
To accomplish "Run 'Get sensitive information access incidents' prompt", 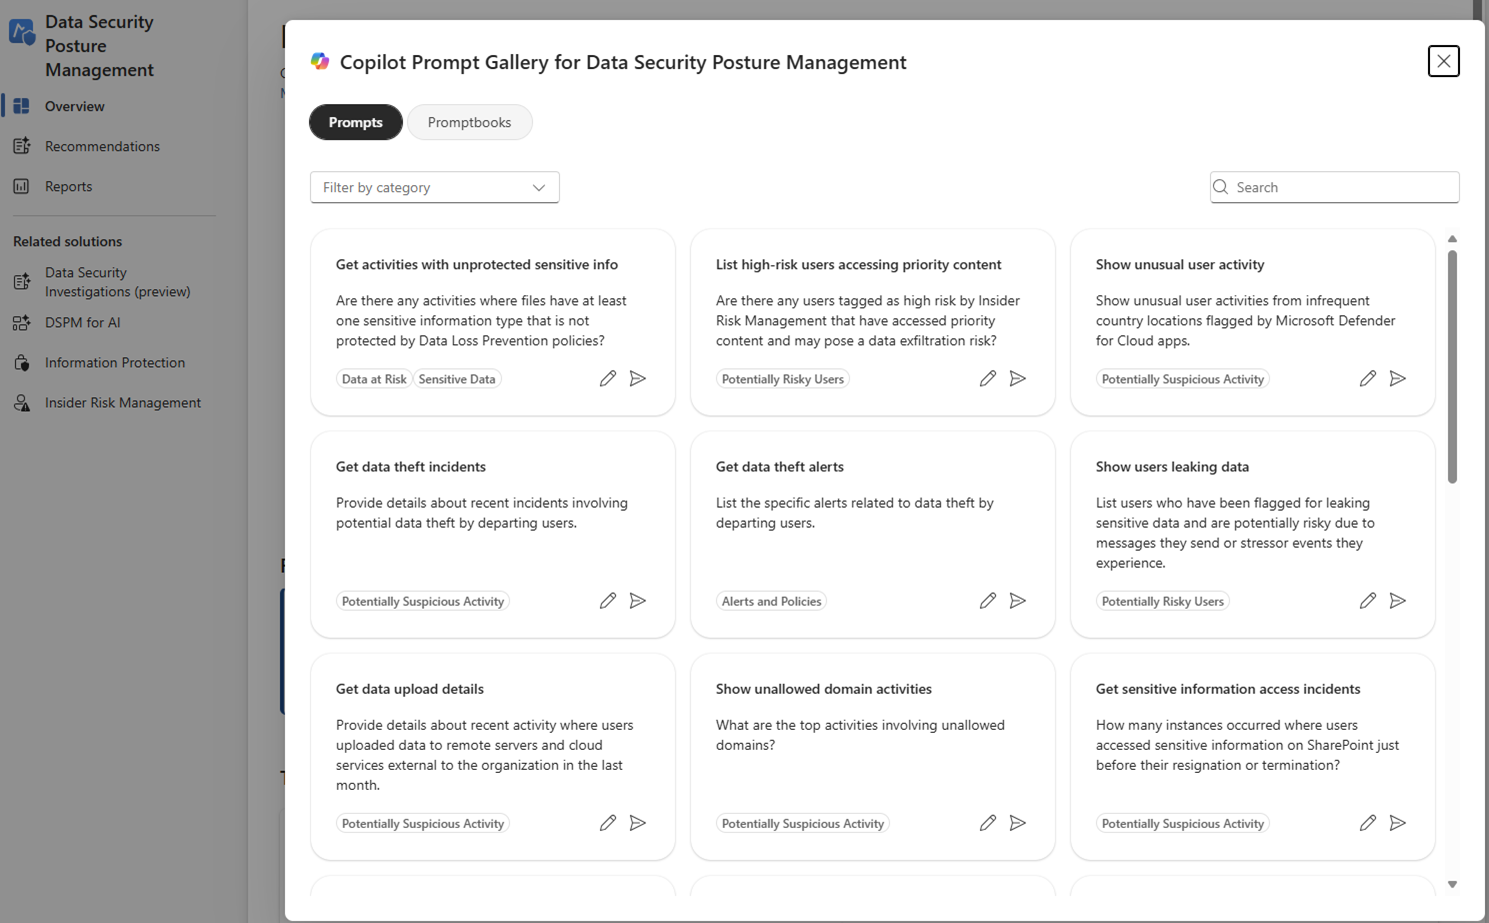I will click(x=1397, y=823).
